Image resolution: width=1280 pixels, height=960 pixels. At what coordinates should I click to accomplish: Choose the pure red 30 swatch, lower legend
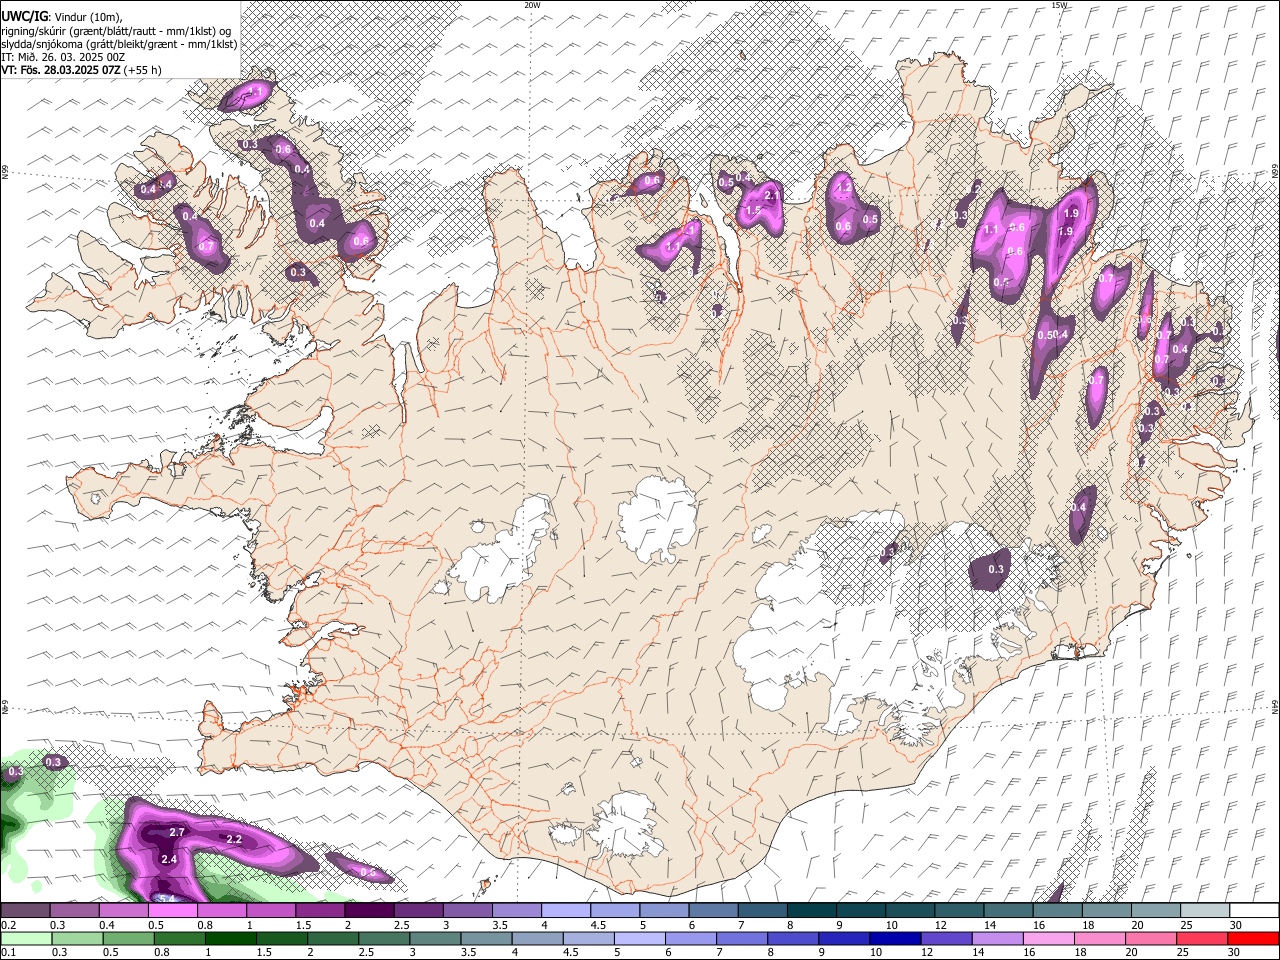point(1253,938)
